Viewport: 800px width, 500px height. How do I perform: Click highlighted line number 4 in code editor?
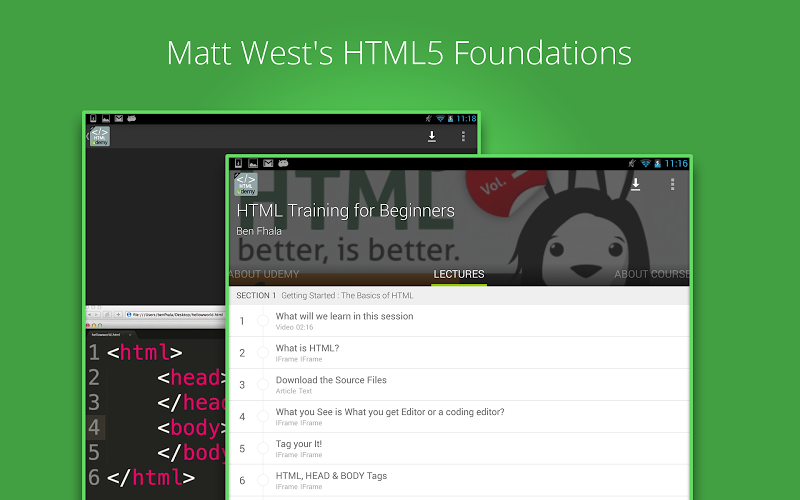95,428
